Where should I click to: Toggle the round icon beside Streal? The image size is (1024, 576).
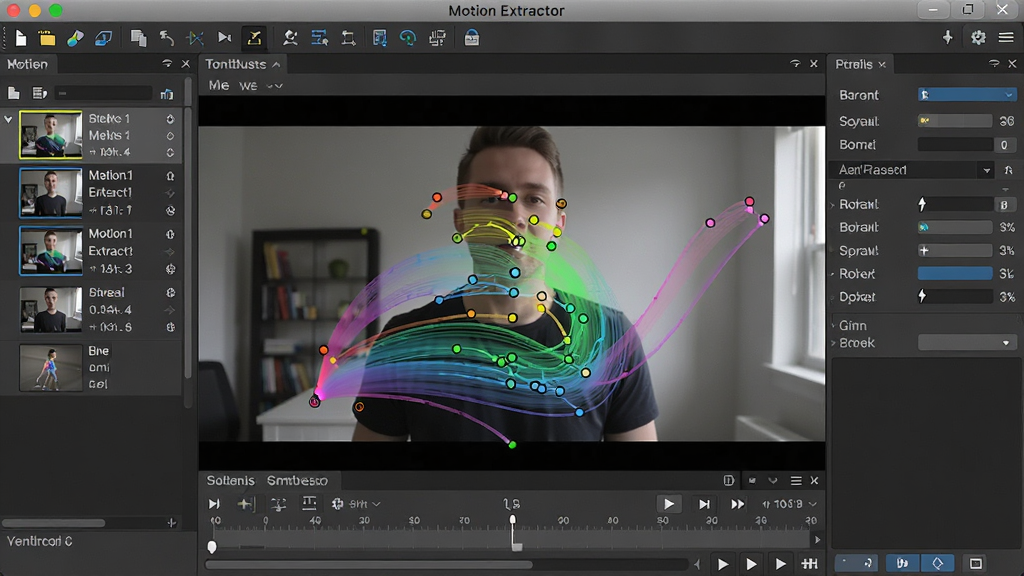pyautogui.click(x=170, y=293)
